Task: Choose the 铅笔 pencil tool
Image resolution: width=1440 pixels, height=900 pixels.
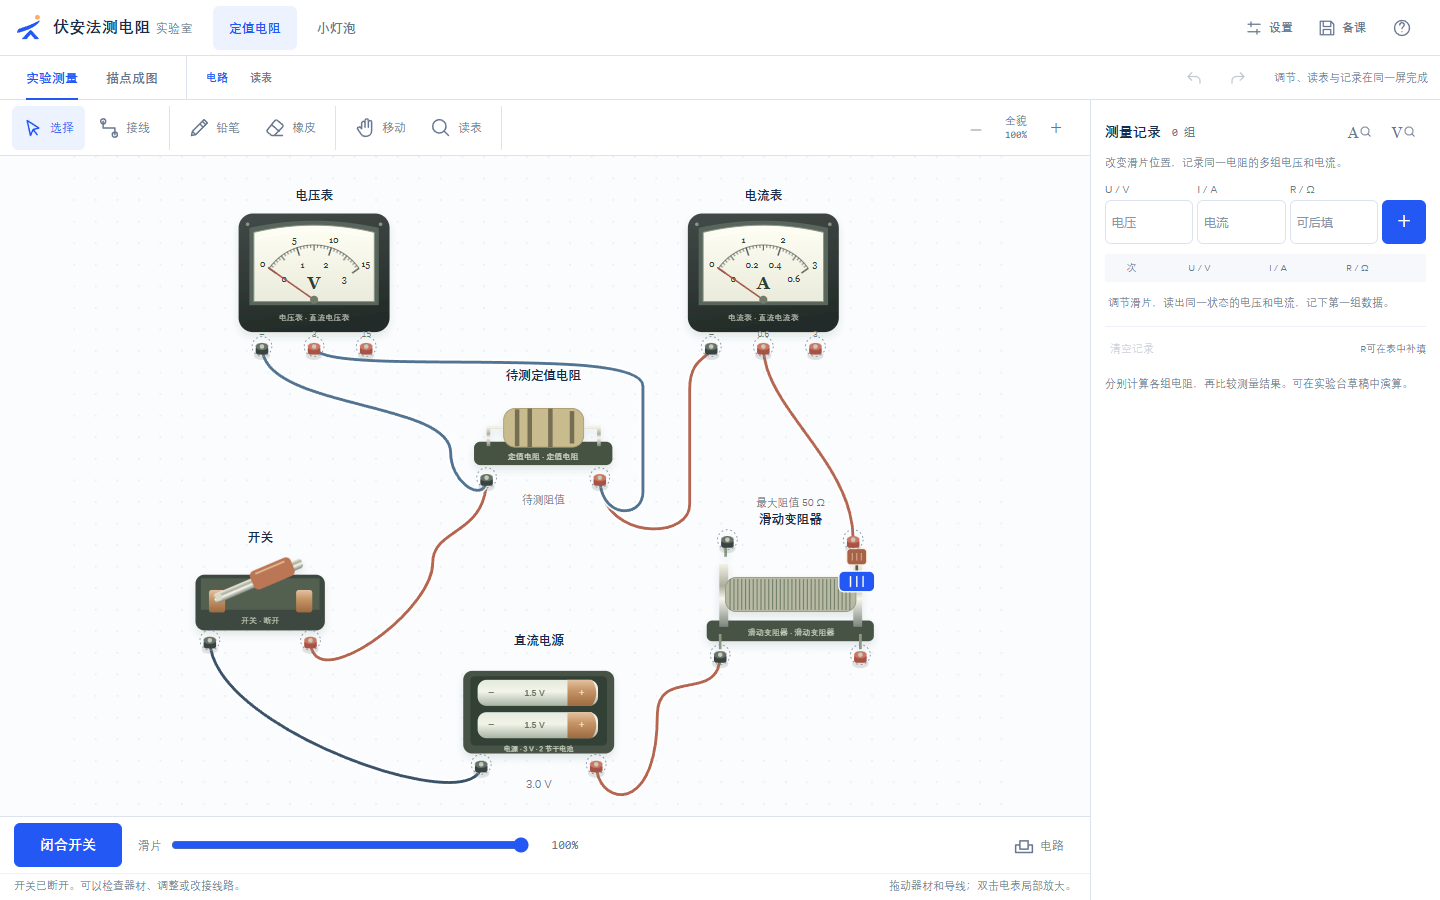Action: click(x=215, y=128)
